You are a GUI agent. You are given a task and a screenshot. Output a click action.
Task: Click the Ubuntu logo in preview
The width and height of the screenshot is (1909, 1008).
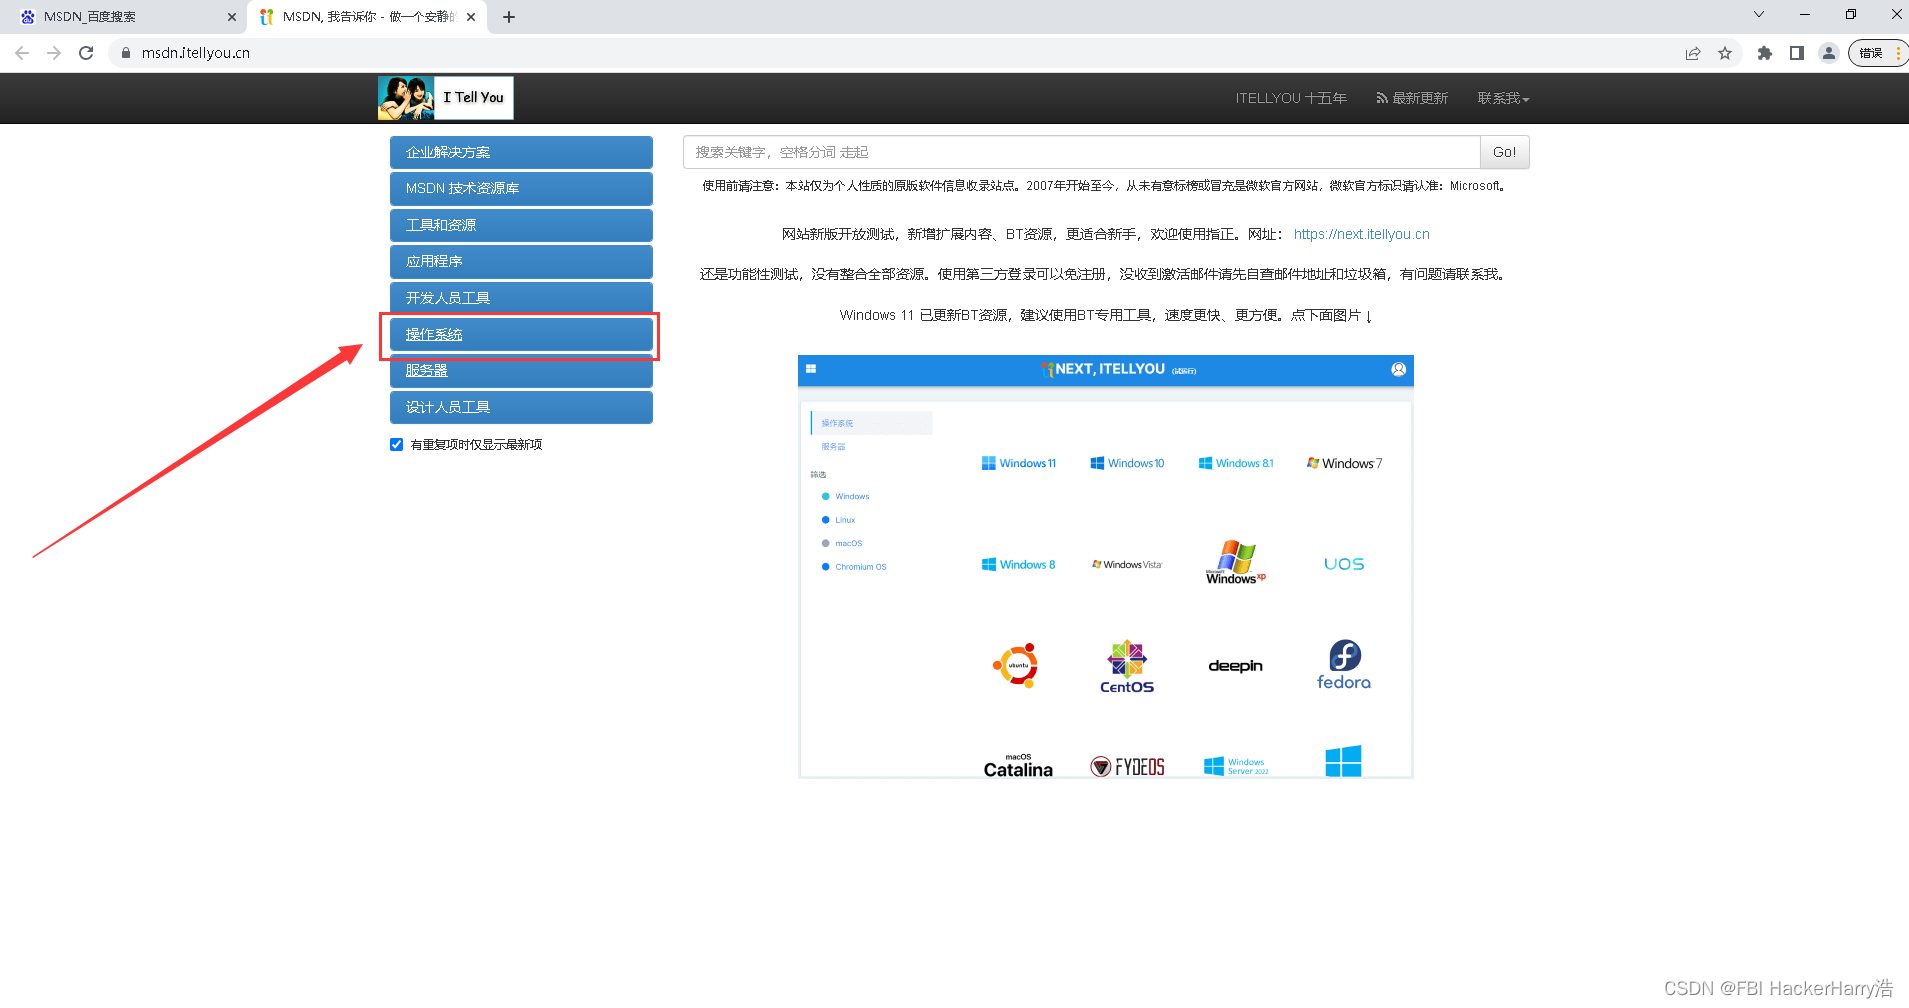pos(1016,665)
